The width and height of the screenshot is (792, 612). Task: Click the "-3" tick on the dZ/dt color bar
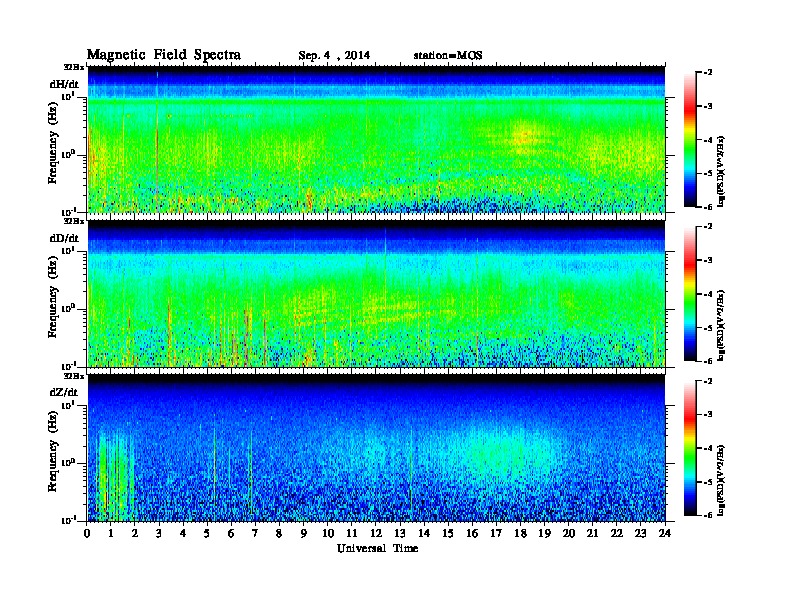708,414
